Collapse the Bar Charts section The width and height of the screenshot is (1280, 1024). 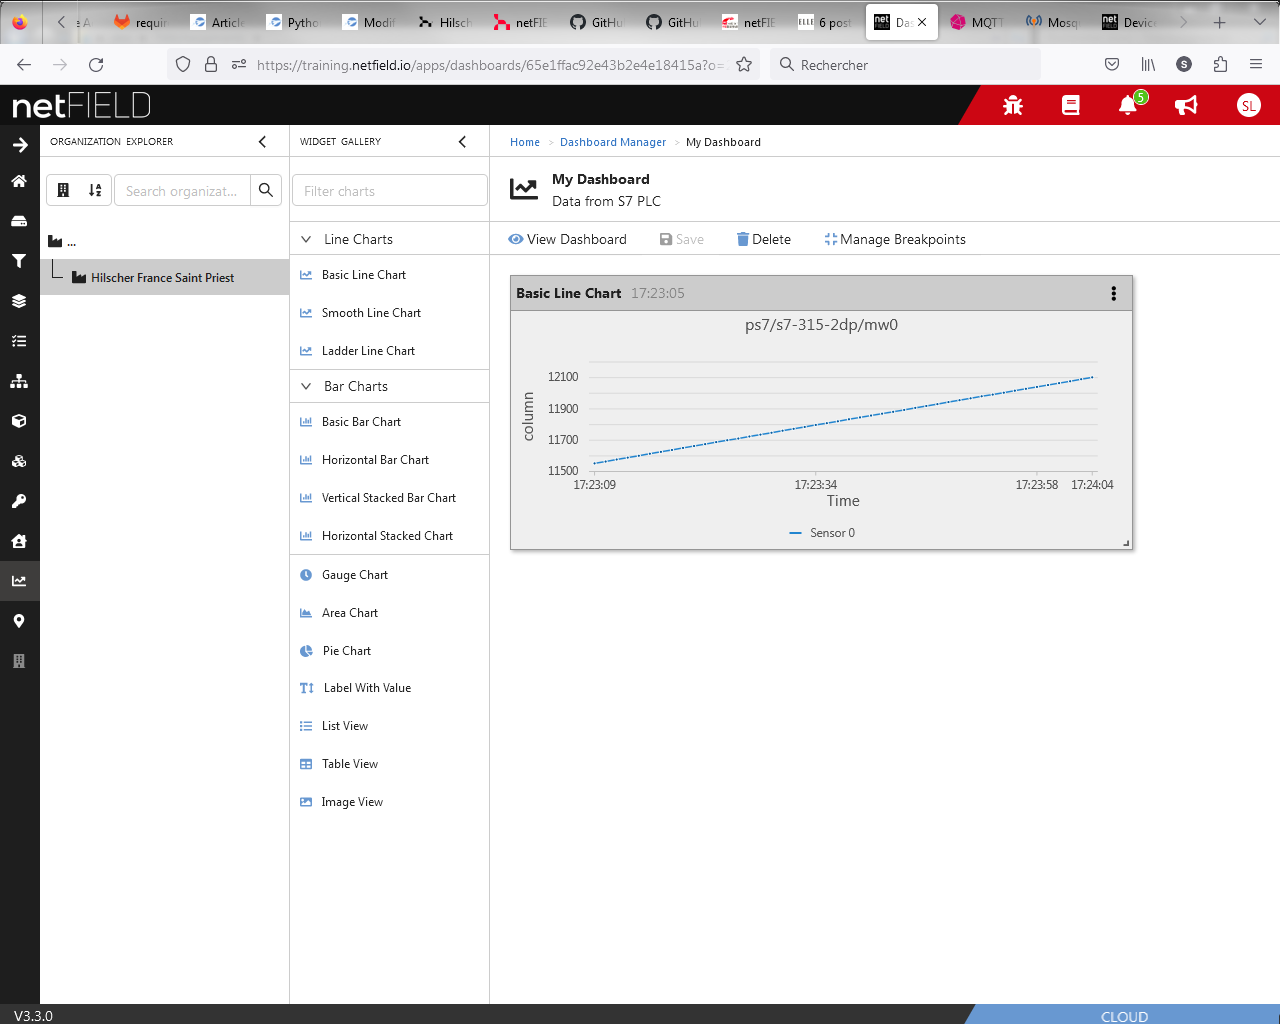[307, 386]
